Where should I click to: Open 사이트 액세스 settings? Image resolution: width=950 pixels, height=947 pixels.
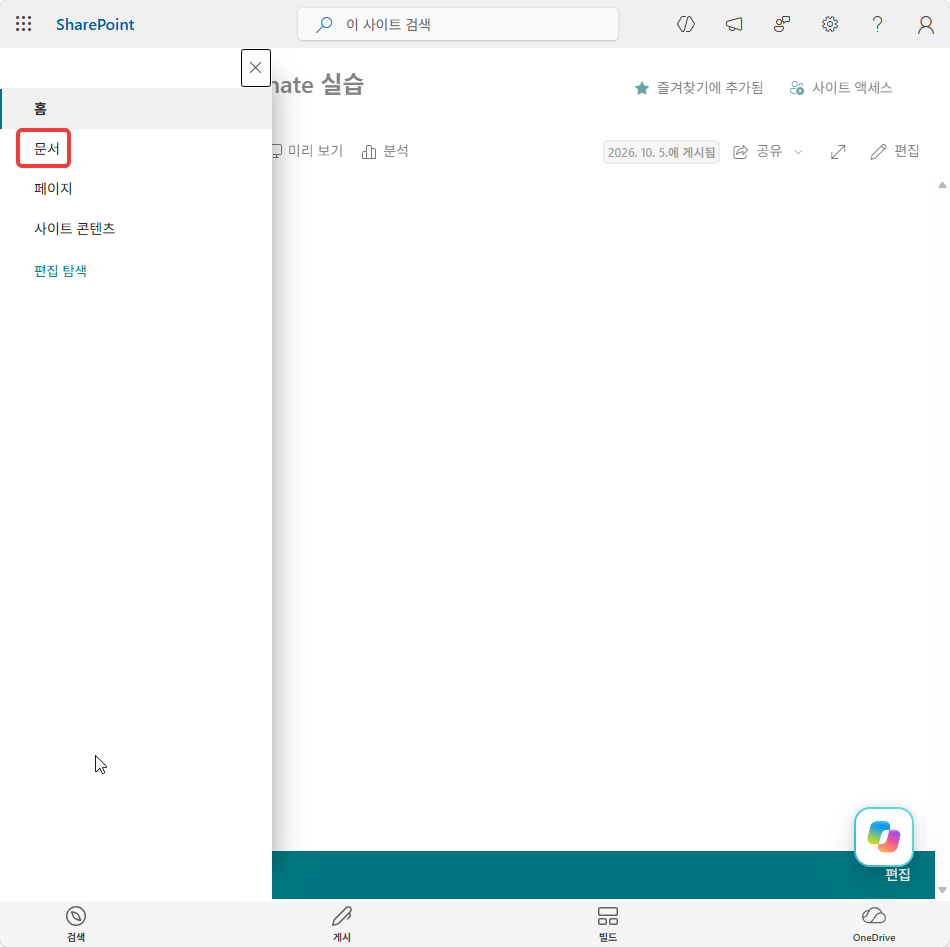point(841,88)
